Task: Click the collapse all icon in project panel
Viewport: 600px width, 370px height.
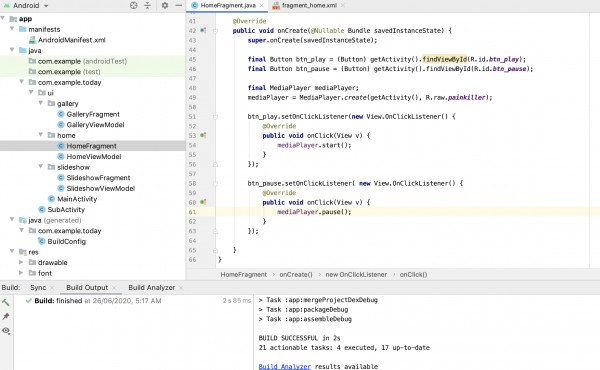Action: 148,5
